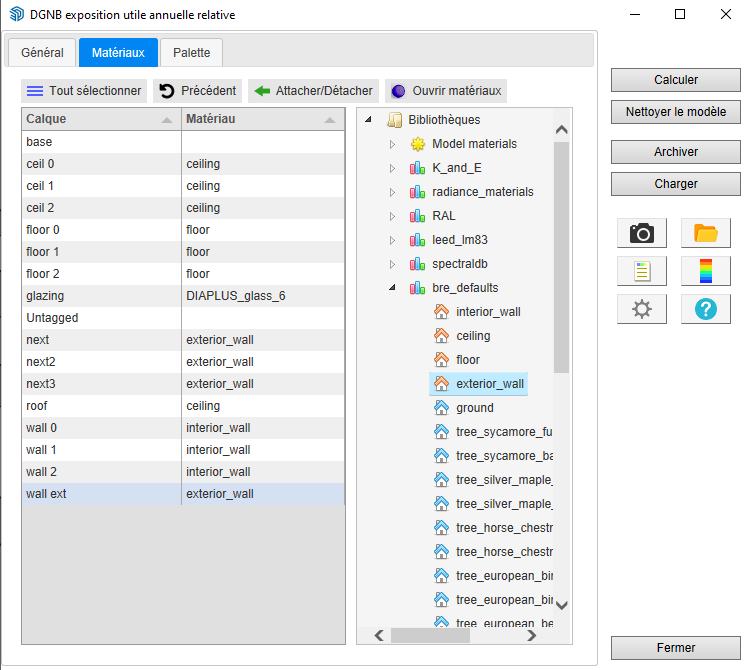
Task: Click Attacher/Détacher button
Action: coord(313,91)
